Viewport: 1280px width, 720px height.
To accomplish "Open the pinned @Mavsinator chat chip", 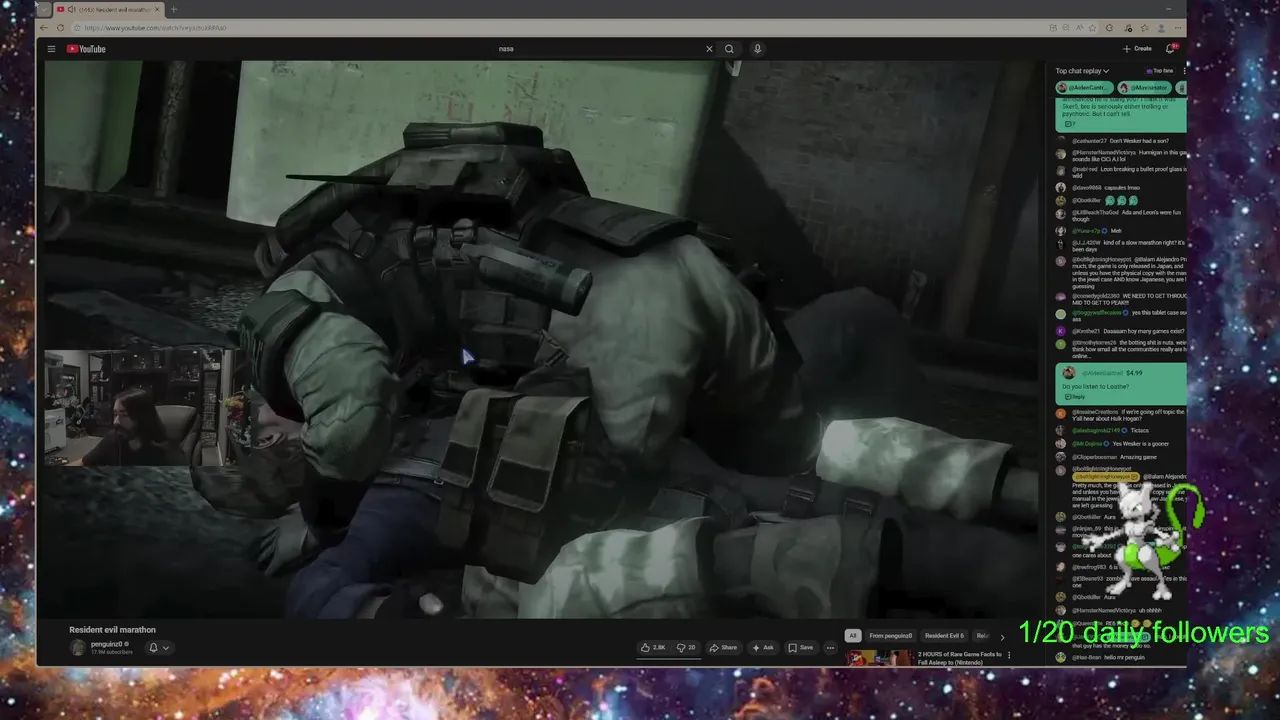I will pyautogui.click(x=1145, y=88).
